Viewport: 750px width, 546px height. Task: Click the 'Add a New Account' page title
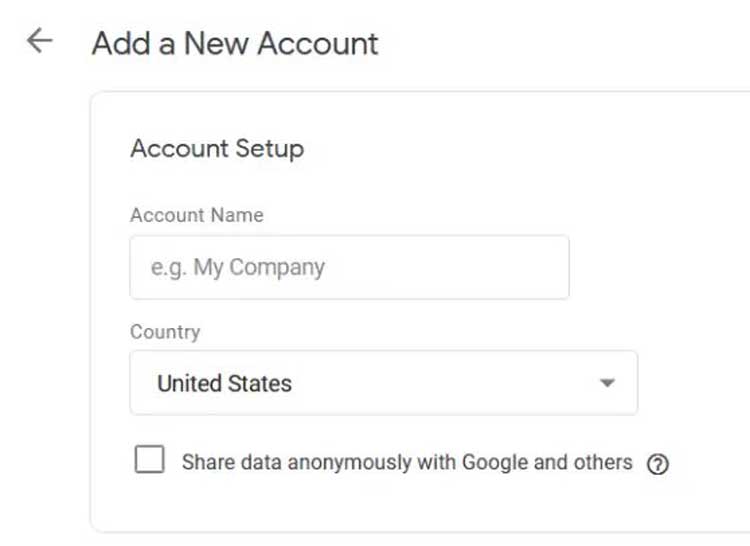pyautogui.click(x=235, y=44)
